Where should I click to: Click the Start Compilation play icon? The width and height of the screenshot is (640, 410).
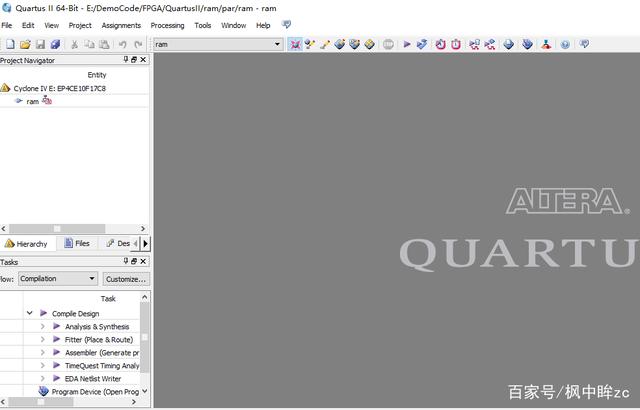[x=407, y=44]
